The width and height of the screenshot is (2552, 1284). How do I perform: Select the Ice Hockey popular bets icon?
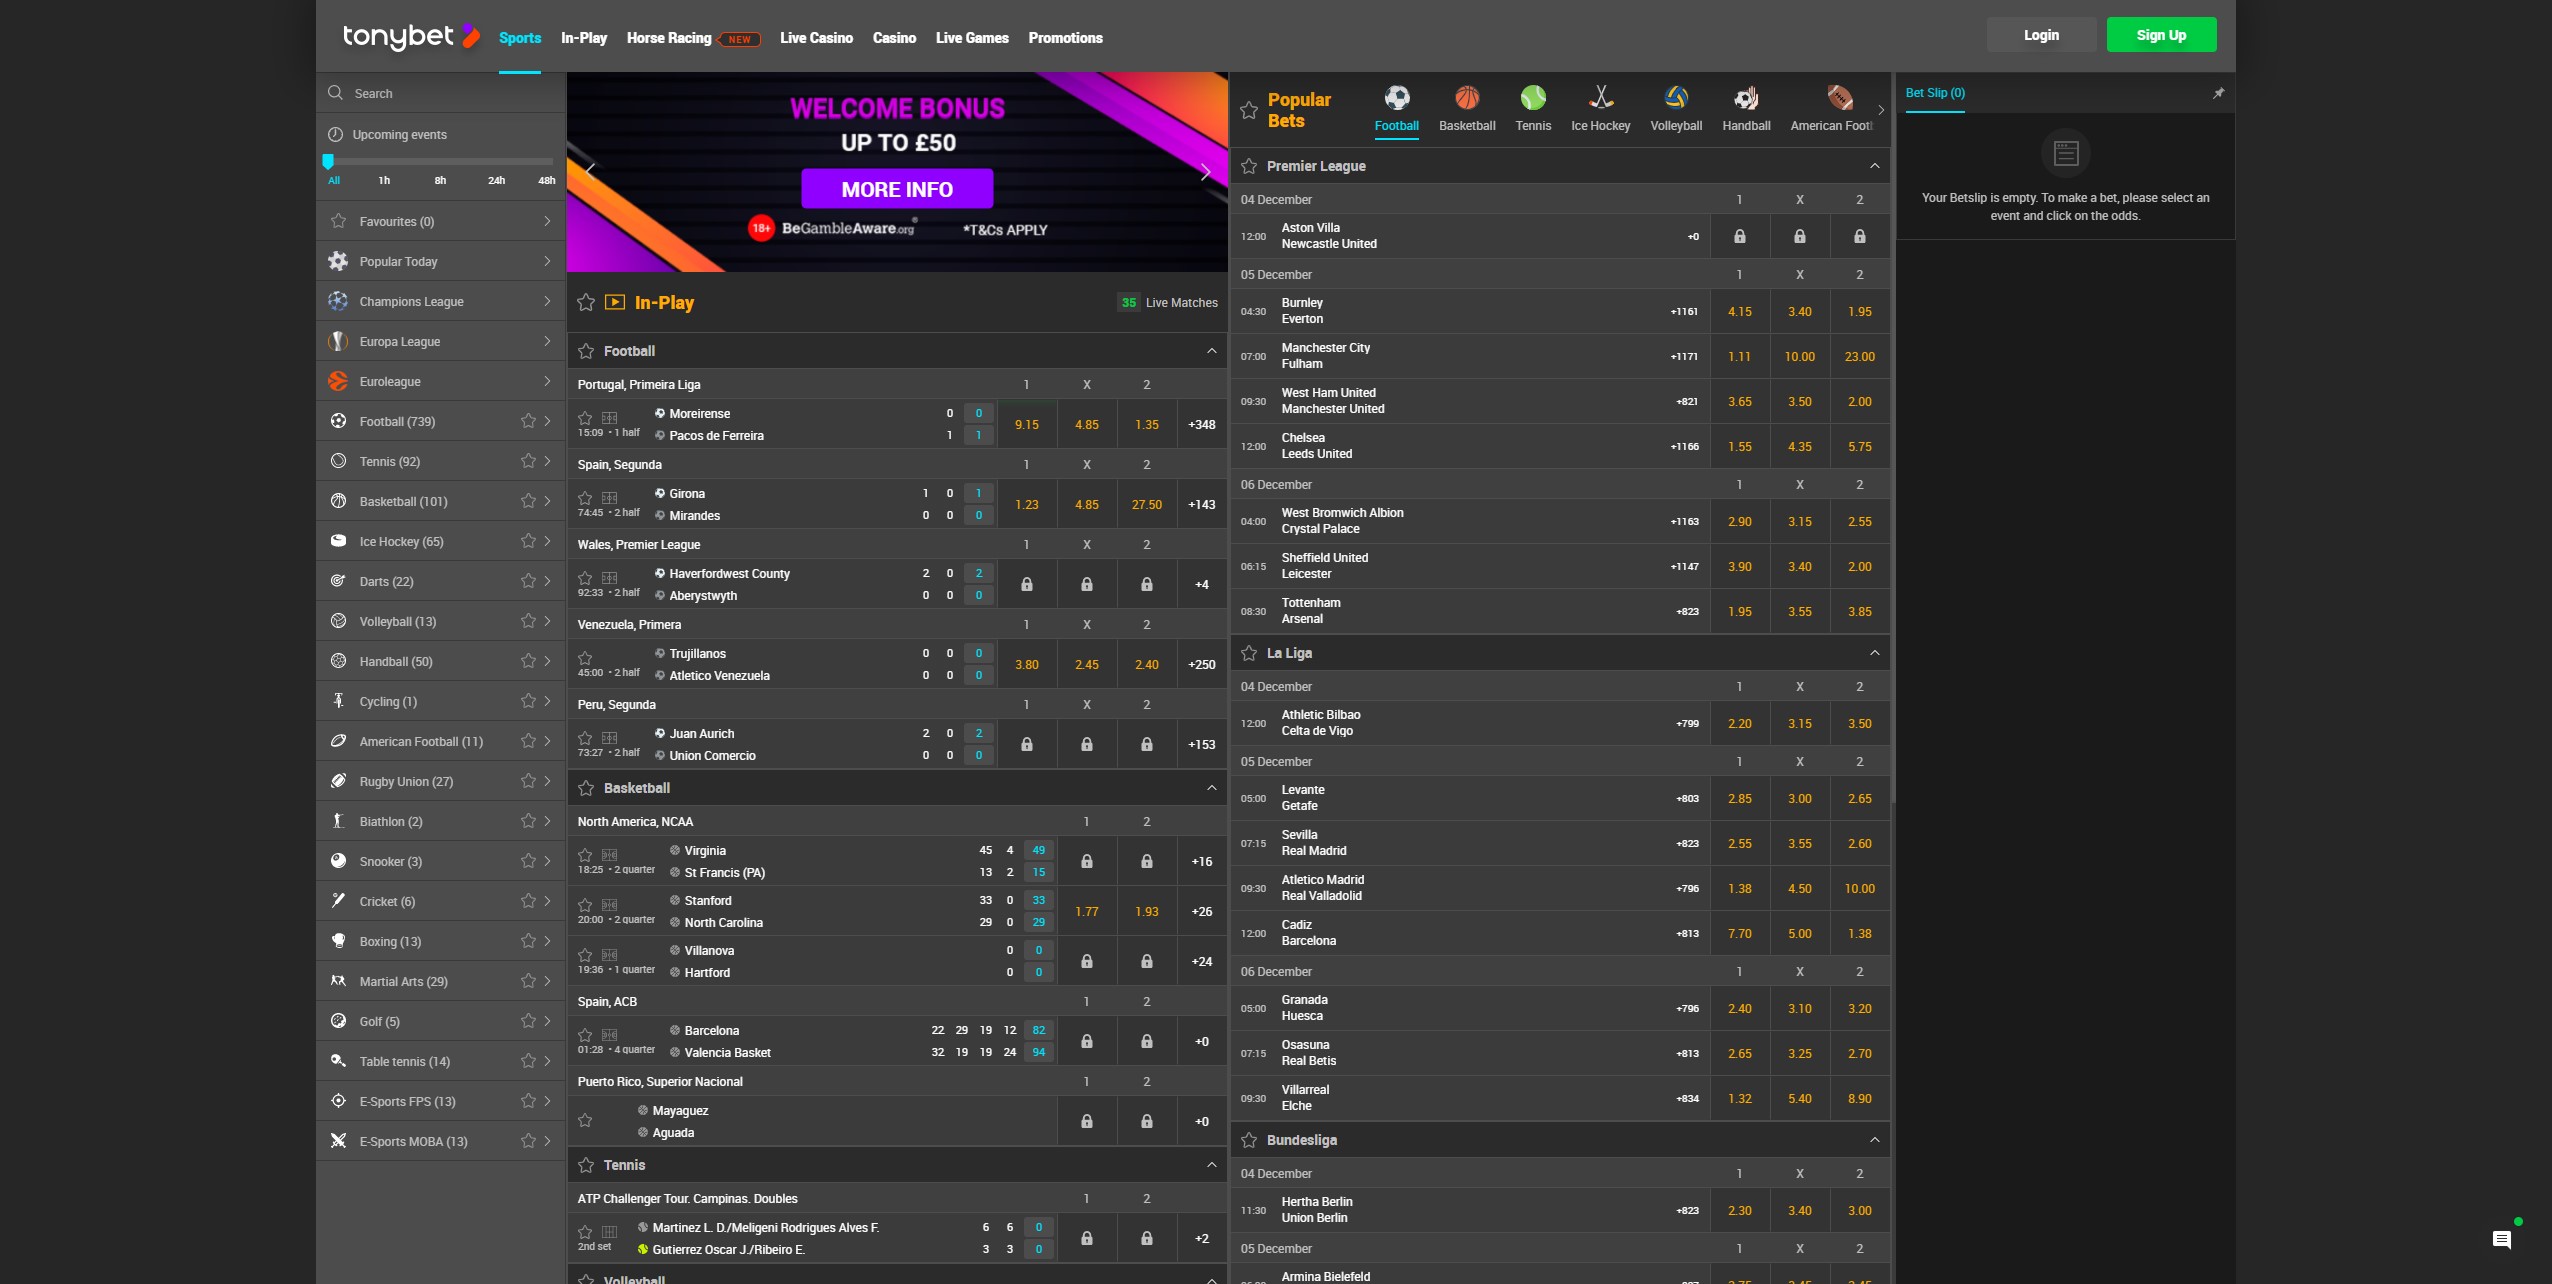(1600, 98)
